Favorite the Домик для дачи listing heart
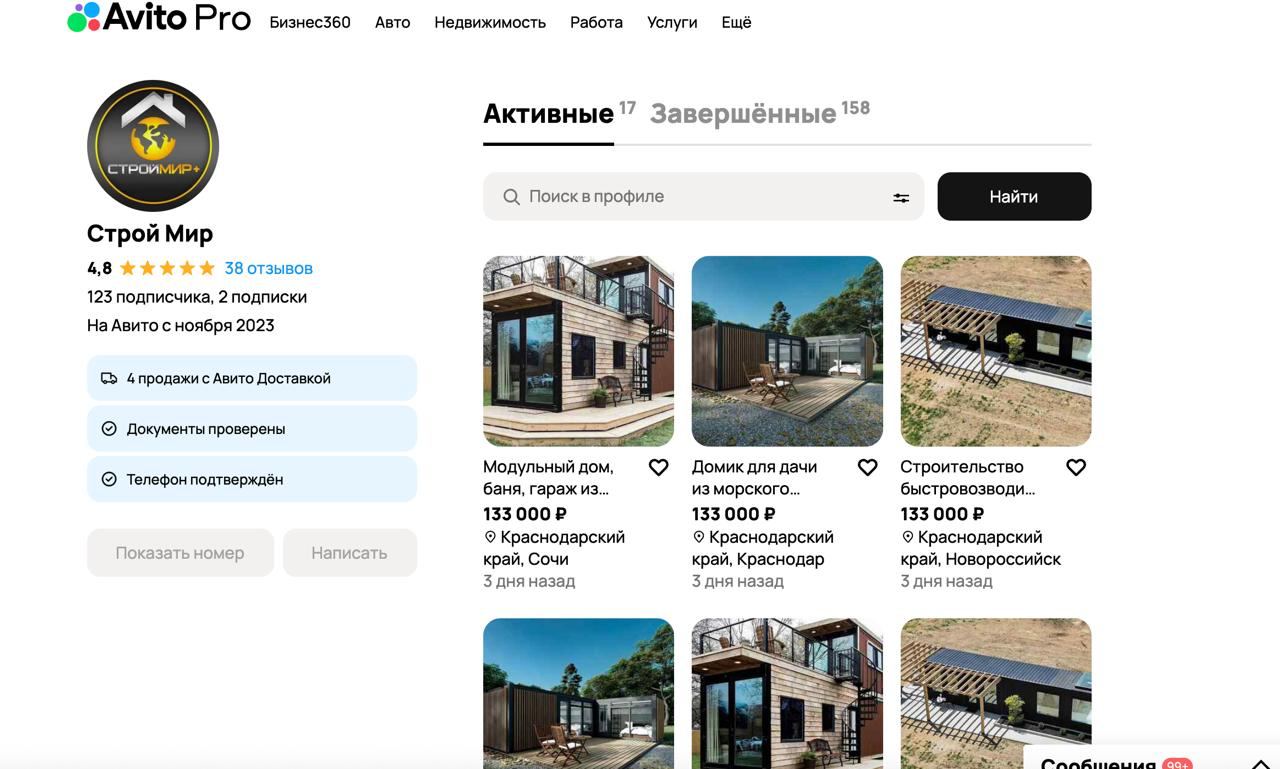Screen dimensions: 1280x769 867,467
